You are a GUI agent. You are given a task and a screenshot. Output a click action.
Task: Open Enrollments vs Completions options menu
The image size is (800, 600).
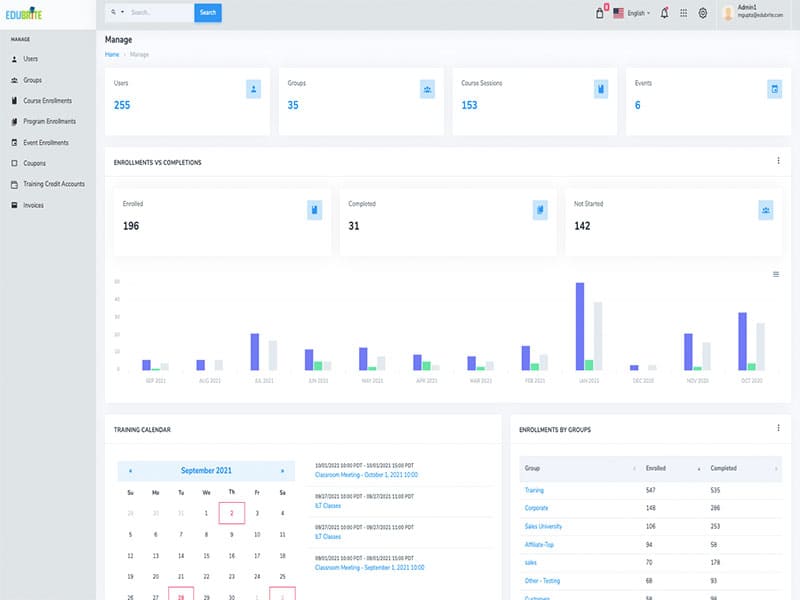(778, 161)
